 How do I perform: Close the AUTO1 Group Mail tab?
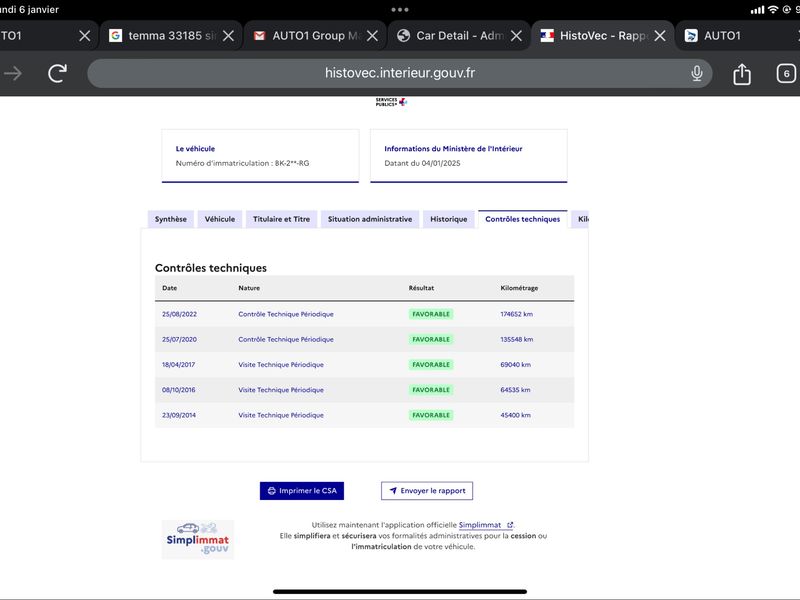(x=372, y=36)
